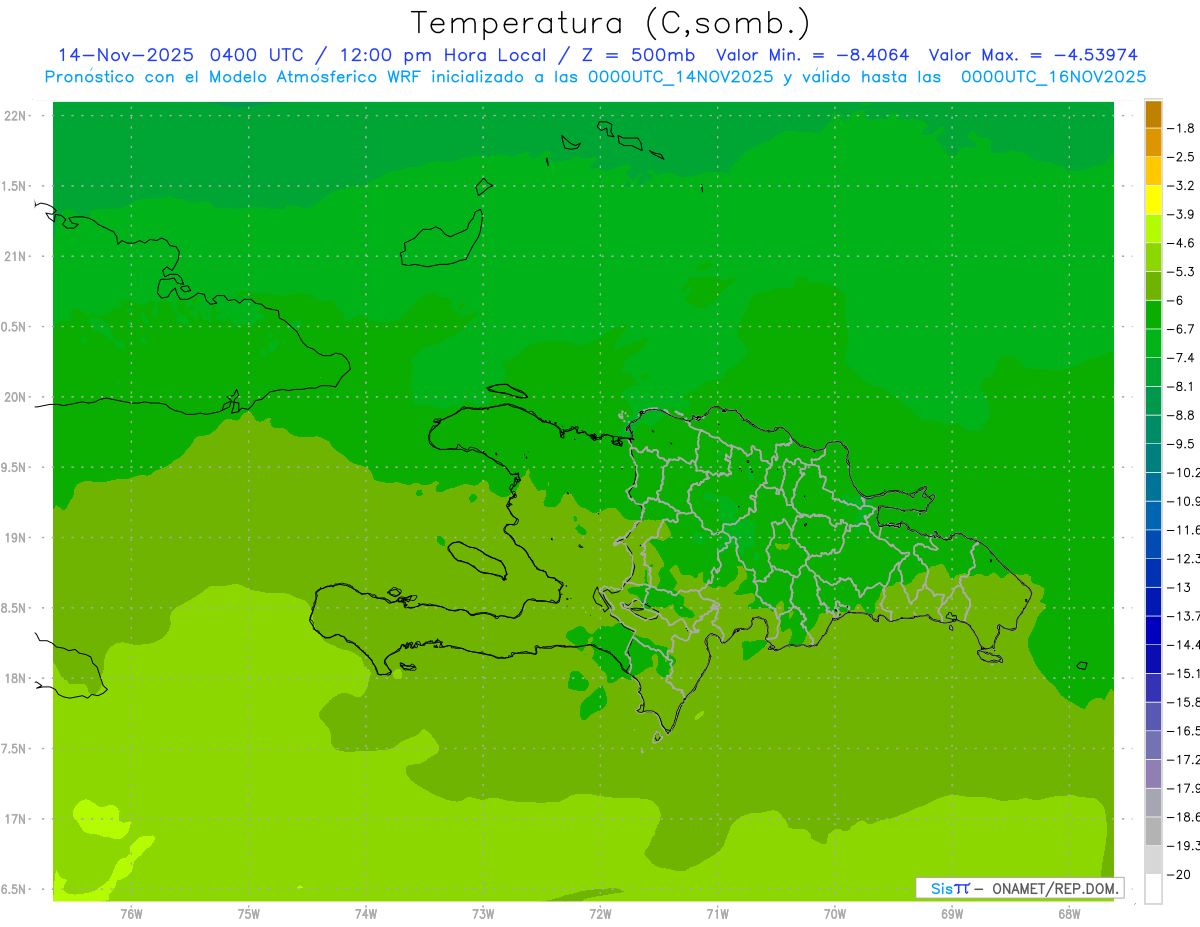
Task: Click the '70W' longitude label
Action: pos(835,914)
